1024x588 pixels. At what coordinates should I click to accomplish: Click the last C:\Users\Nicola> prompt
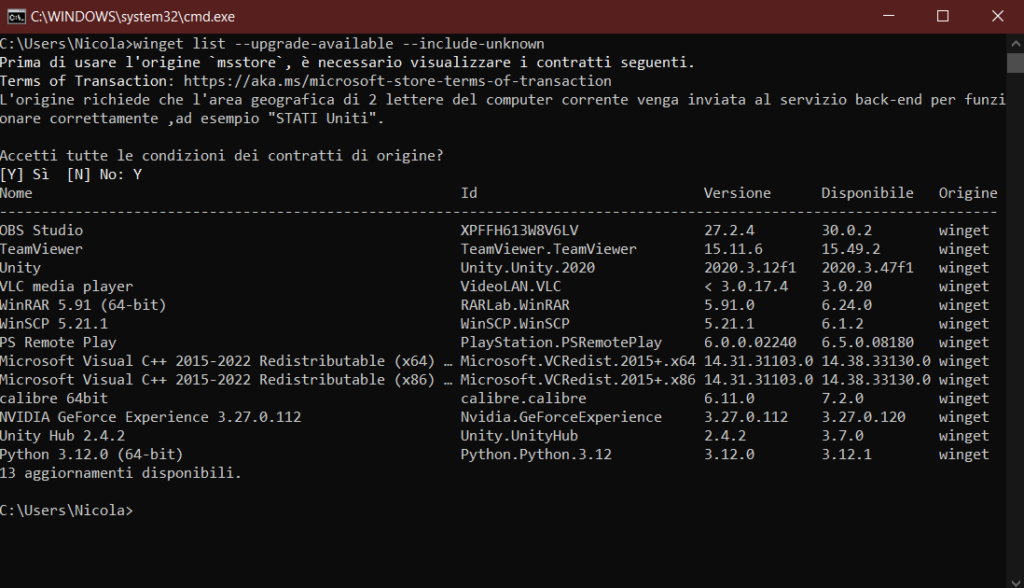[67, 510]
